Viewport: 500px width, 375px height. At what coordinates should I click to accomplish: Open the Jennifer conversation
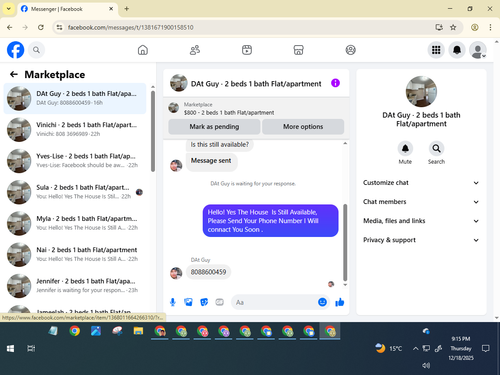pos(75,286)
